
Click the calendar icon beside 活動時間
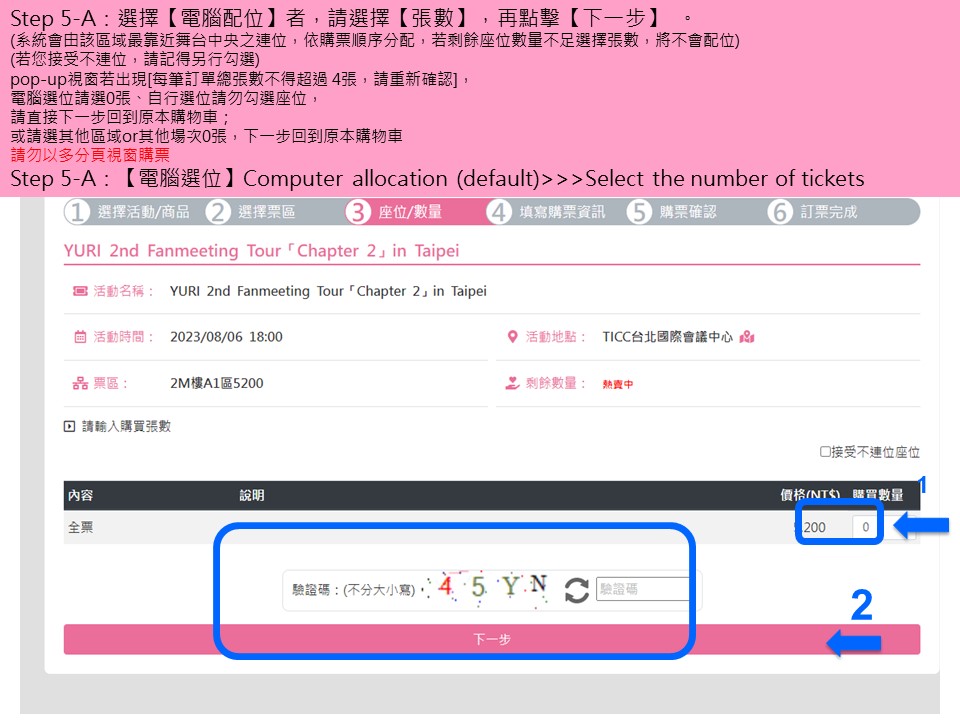point(80,337)
